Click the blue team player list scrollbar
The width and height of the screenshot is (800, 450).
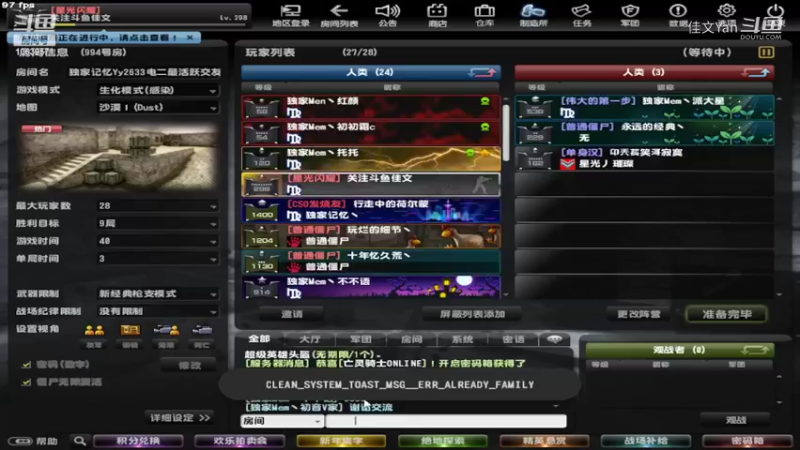506,134
